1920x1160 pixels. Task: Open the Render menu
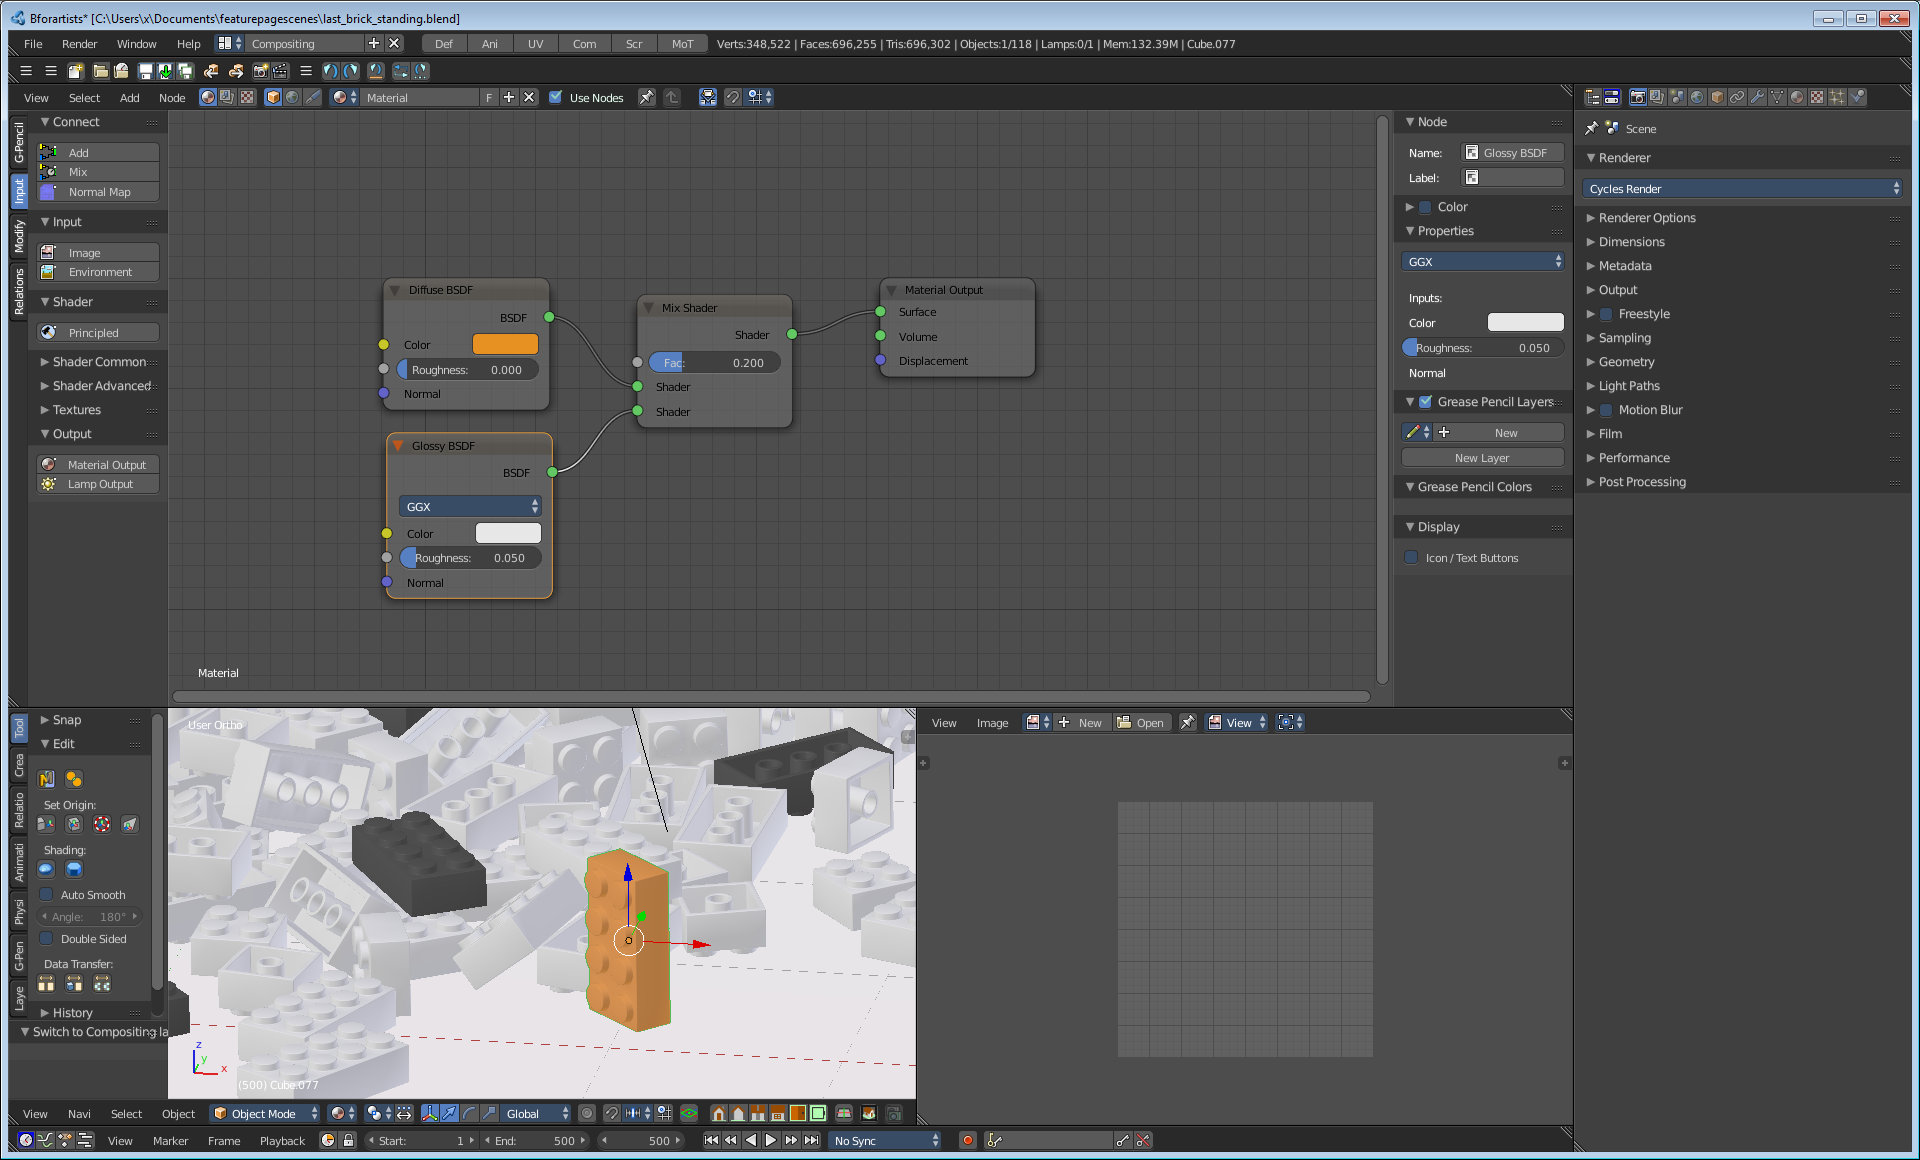(79, 44)
